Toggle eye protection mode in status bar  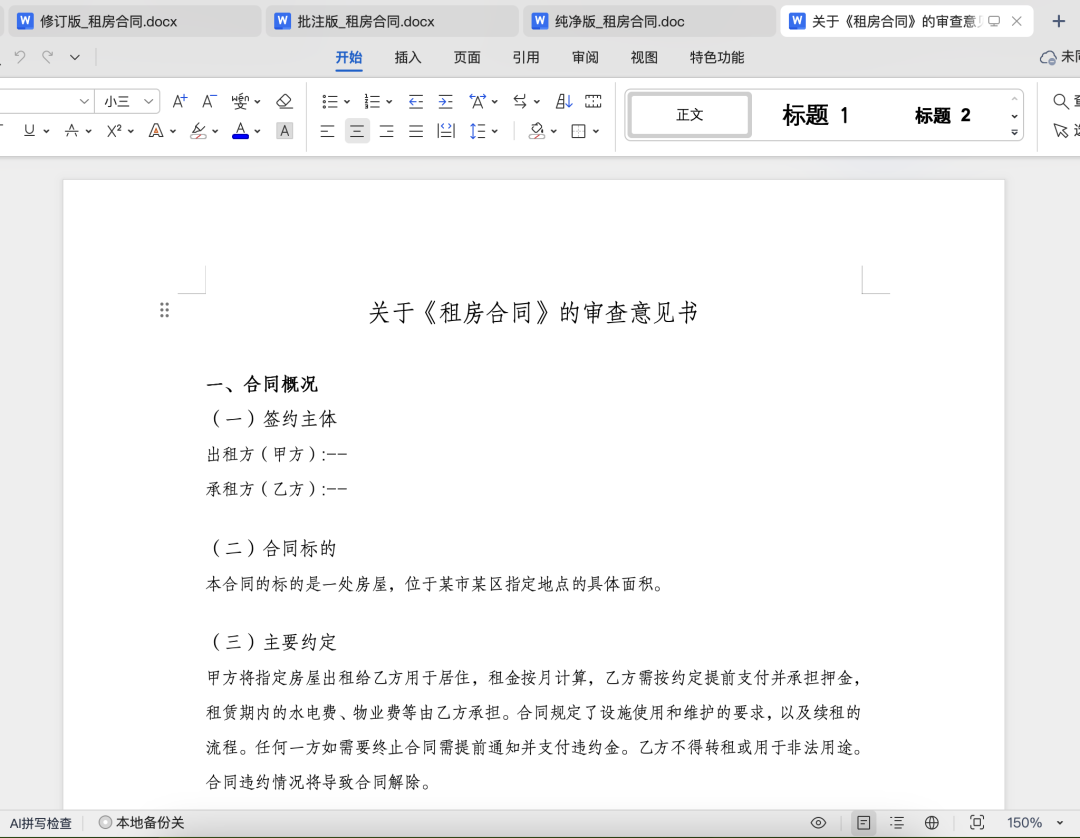coord(818,823)
